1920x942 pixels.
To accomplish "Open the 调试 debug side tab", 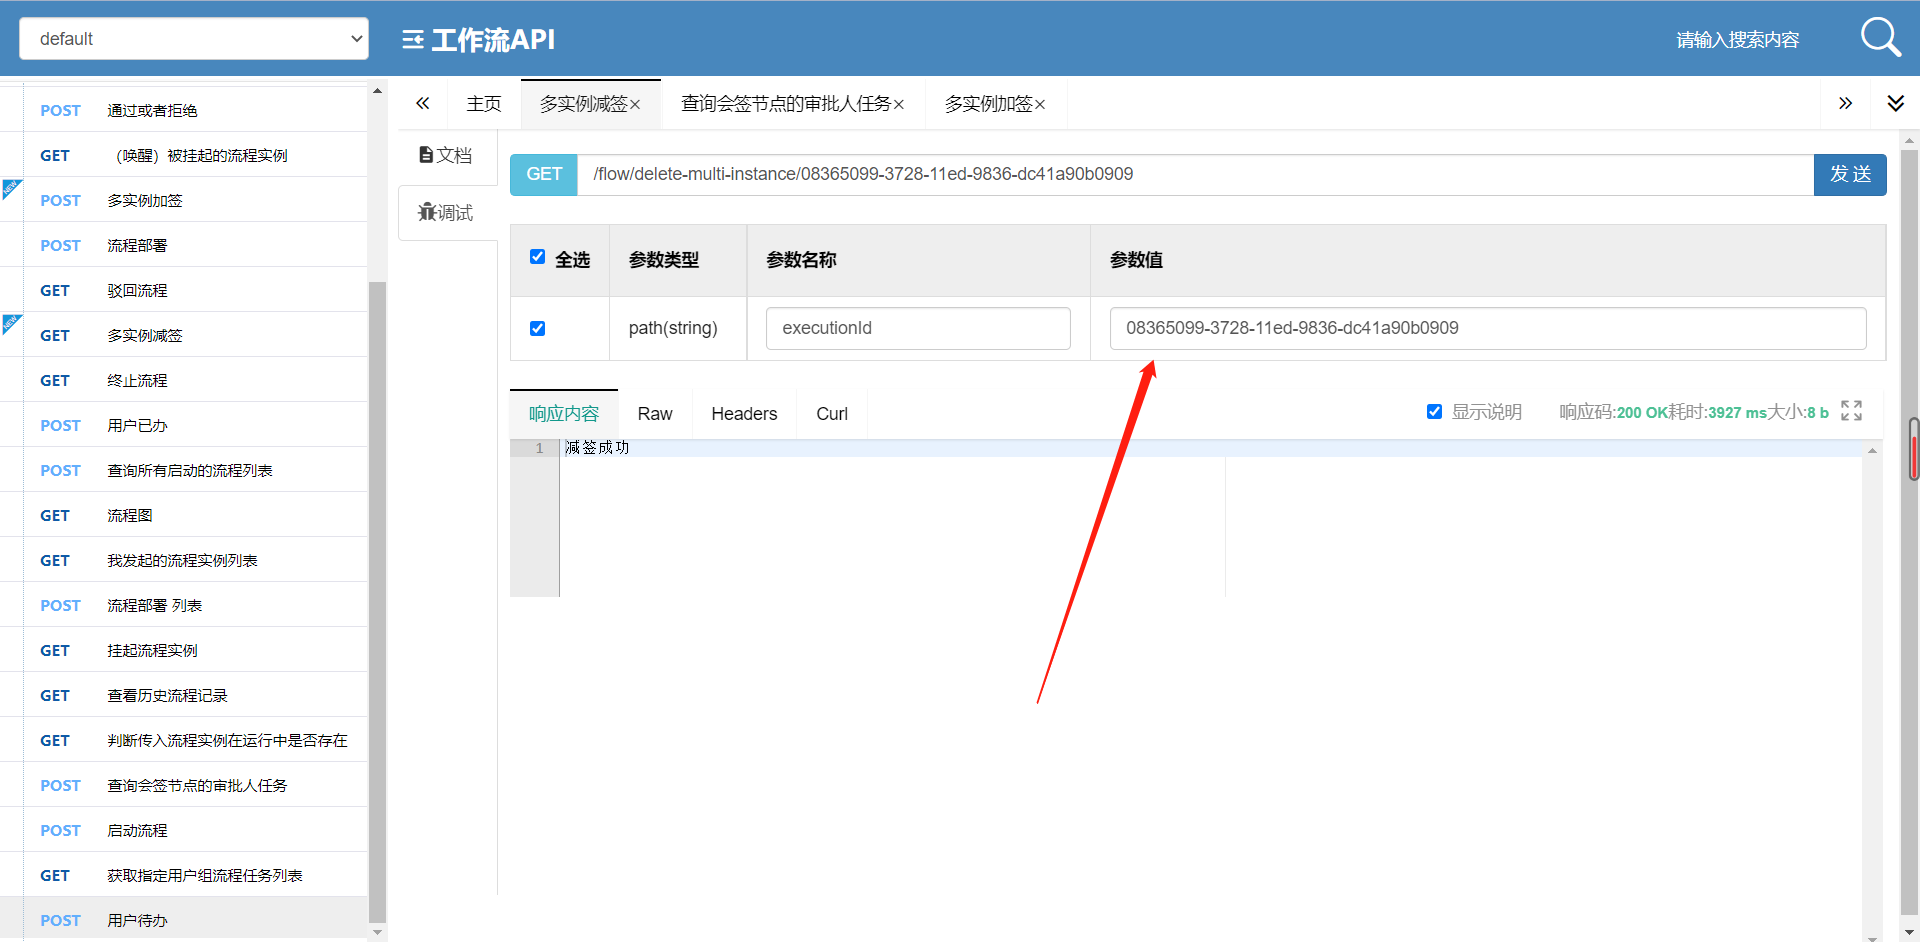I will click(447, 212).
